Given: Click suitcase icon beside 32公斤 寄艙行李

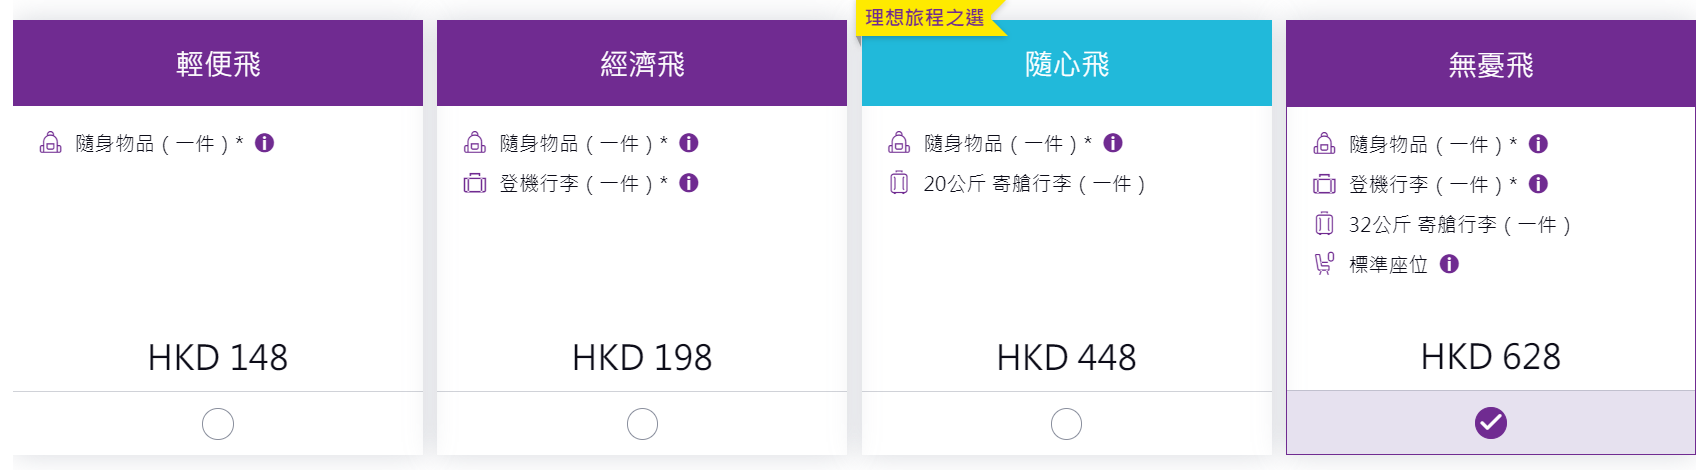Looking at the screenshot, I should point(1324,224).
